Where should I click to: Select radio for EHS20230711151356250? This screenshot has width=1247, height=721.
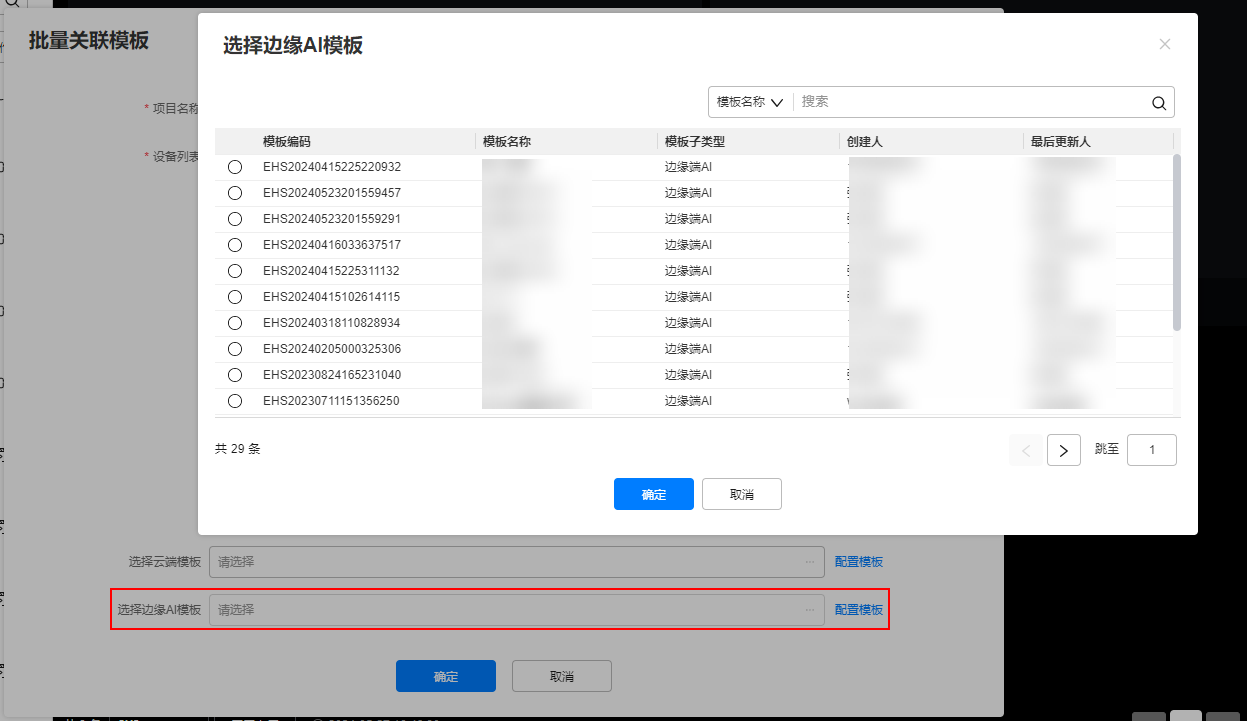click(235, 401)
